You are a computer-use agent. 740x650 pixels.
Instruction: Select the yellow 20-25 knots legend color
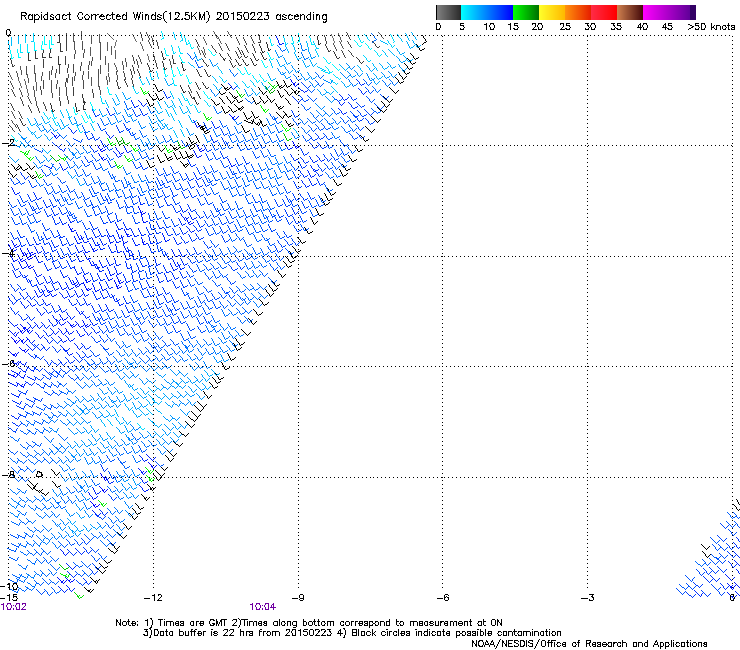pos(552,12)
